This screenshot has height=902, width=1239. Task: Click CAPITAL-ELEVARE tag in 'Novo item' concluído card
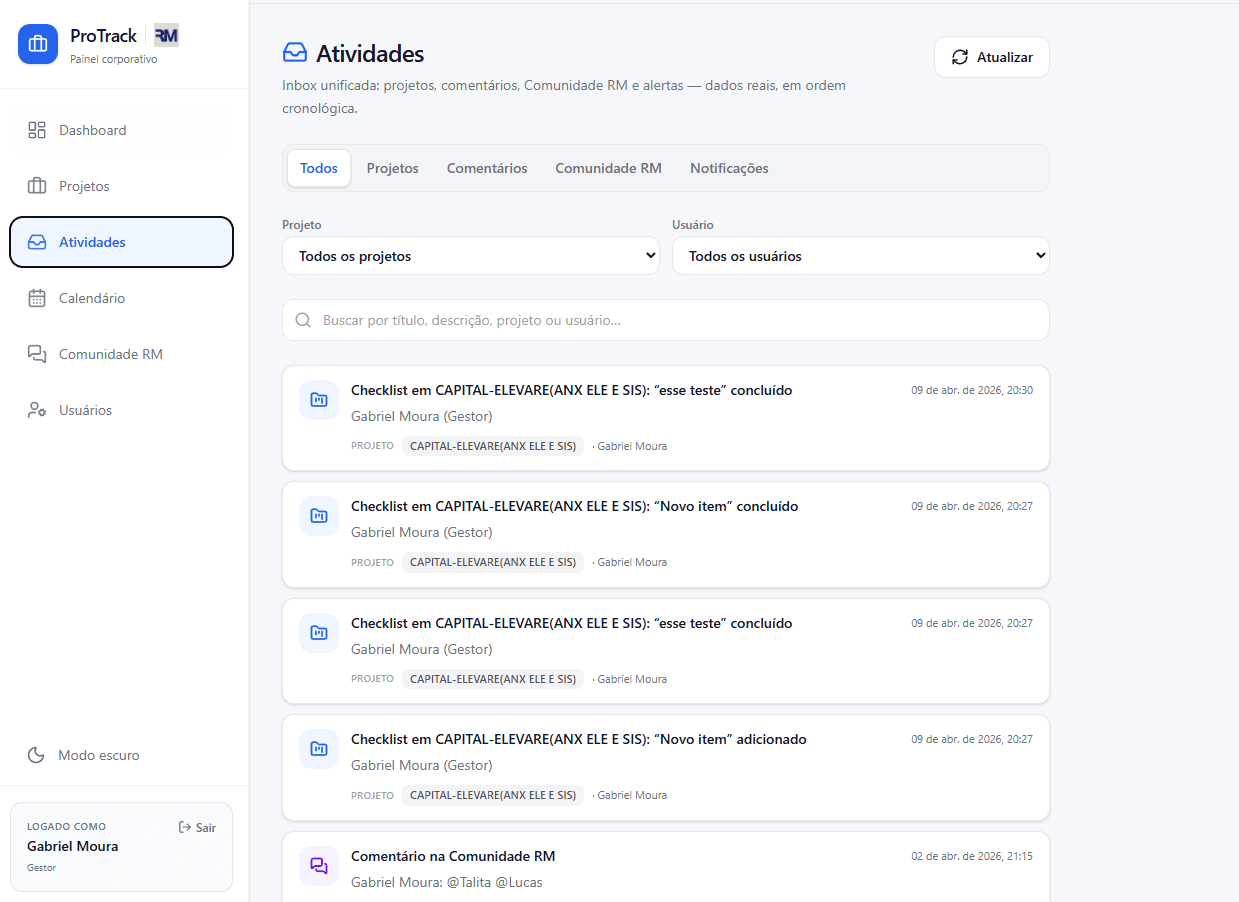click(493, 562)
